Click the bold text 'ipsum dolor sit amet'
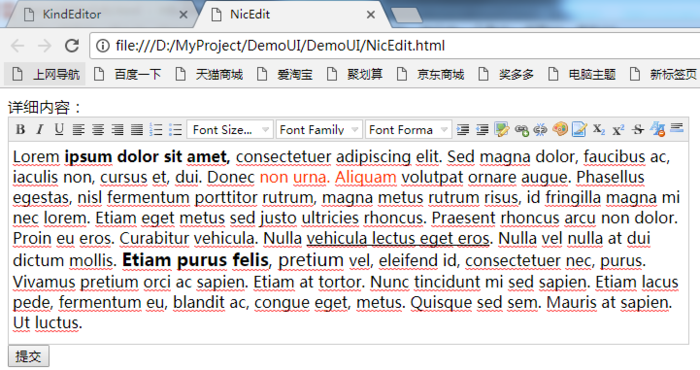The width and height of the screenshot is (700, 370). click(147, 157)
